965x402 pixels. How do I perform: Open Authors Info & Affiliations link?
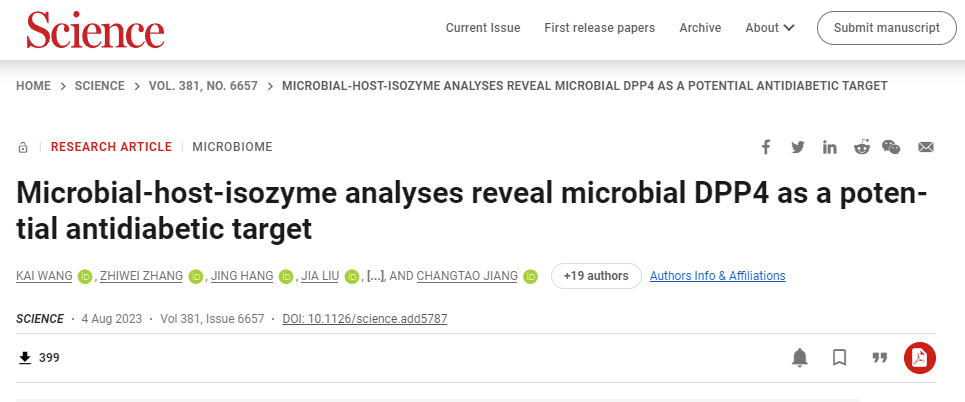(717, 276)
